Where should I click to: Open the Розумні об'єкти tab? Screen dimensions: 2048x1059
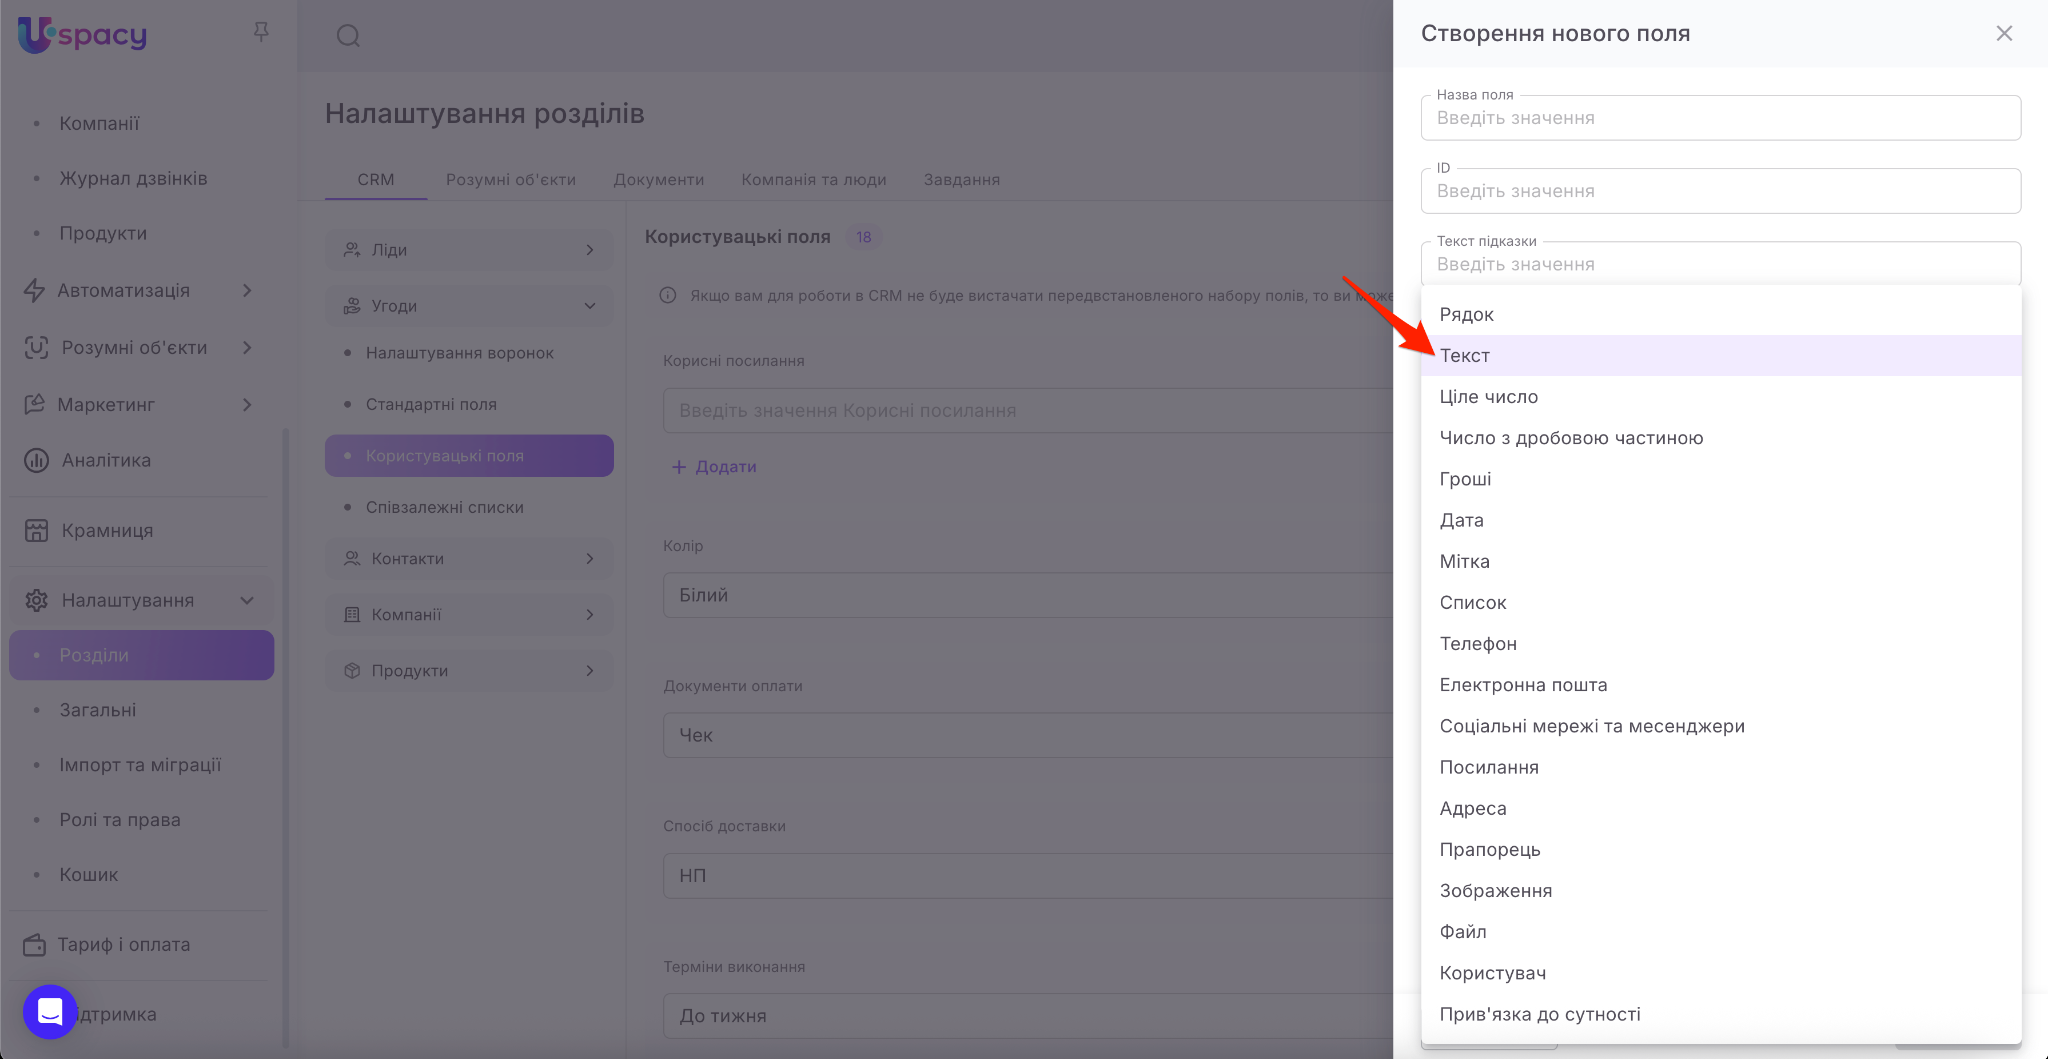click(x=510, y=179)
